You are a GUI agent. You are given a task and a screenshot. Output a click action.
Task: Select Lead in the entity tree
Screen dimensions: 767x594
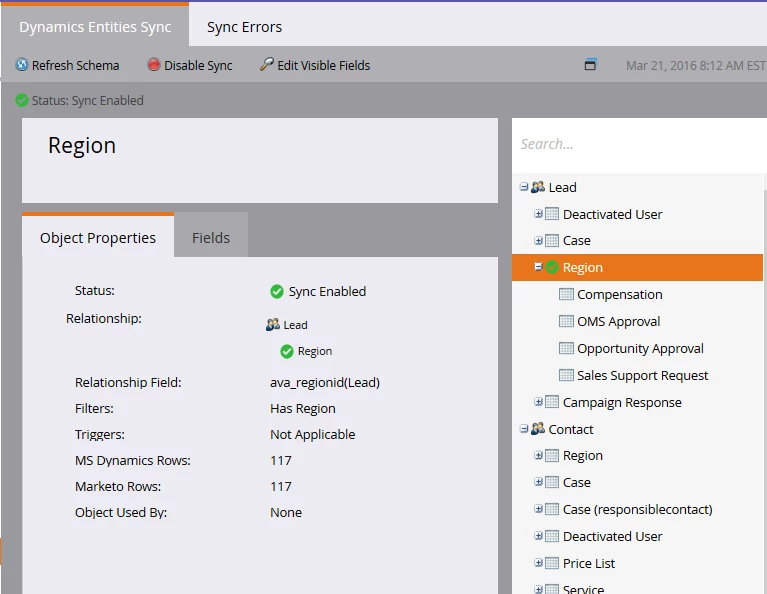563,187
